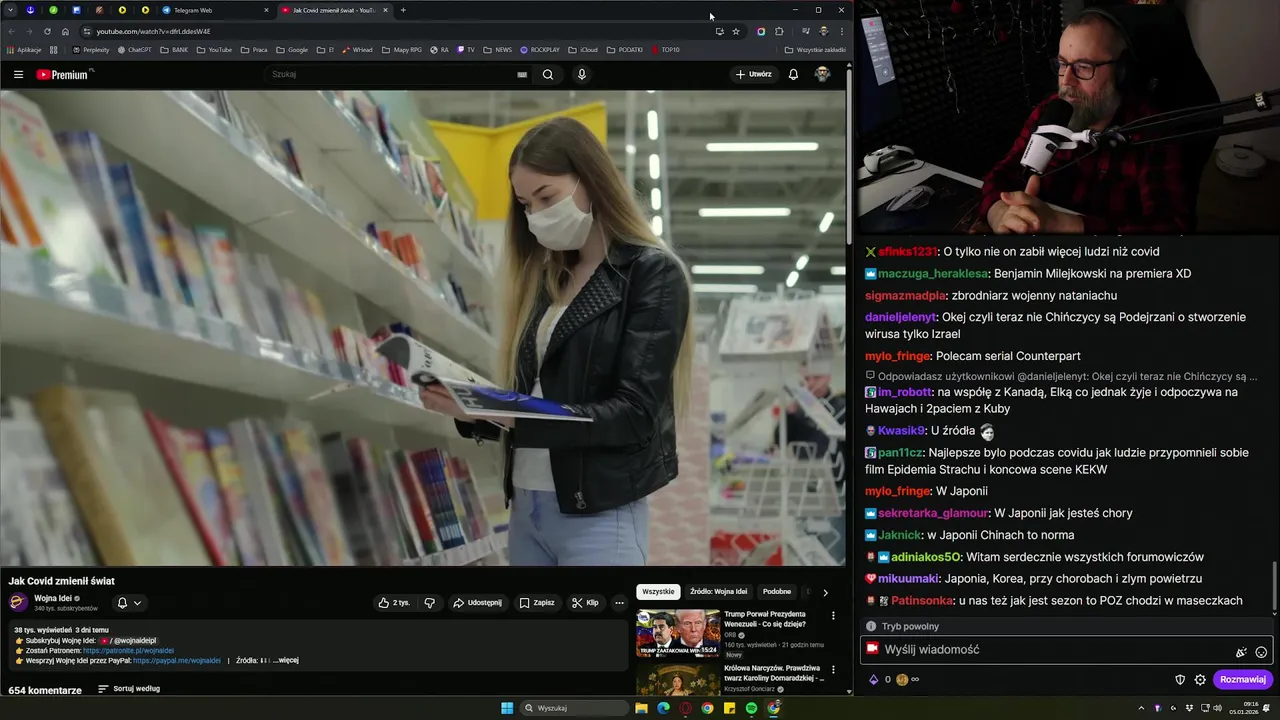The width and height of the screenshot is (1280, 720).
Task: Open a new browser tab
Action: (403, 10)
